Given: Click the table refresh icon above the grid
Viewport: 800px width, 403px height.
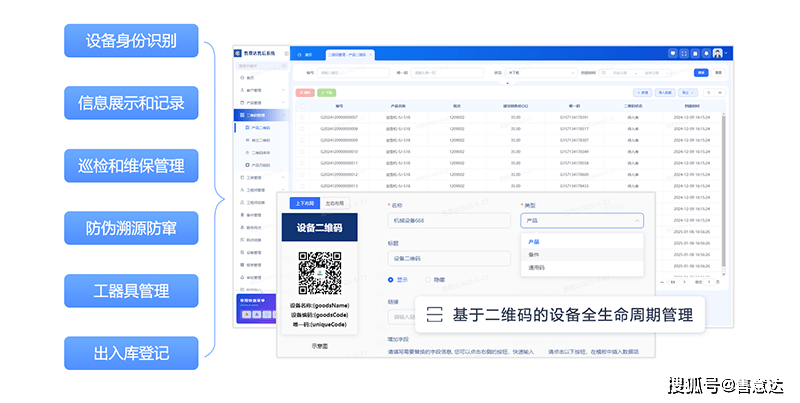Looking at the screenshot, I should click(707, 92).
